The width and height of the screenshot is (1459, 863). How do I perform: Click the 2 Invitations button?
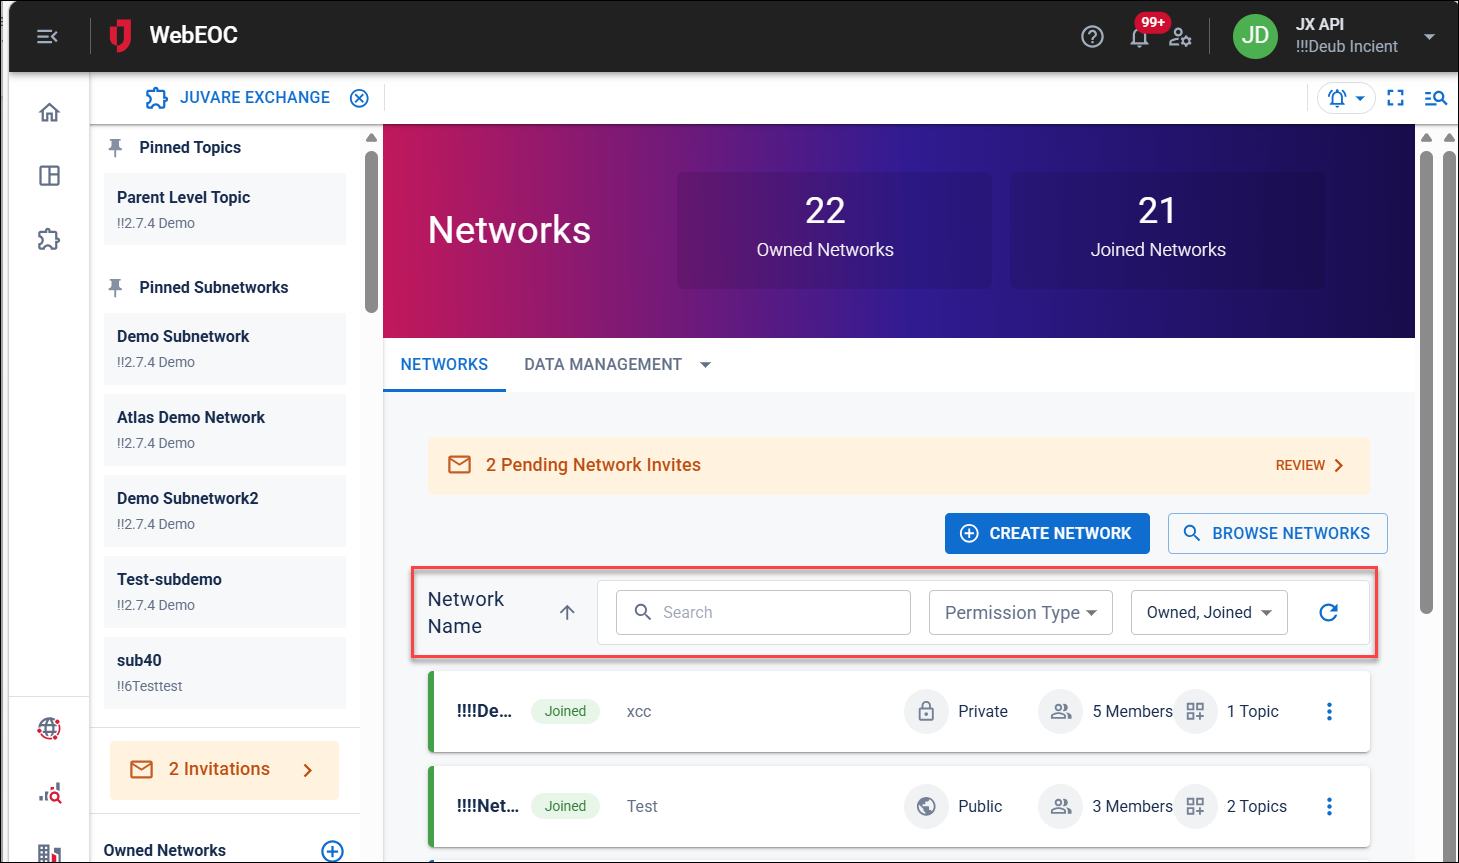click(224, 770)
